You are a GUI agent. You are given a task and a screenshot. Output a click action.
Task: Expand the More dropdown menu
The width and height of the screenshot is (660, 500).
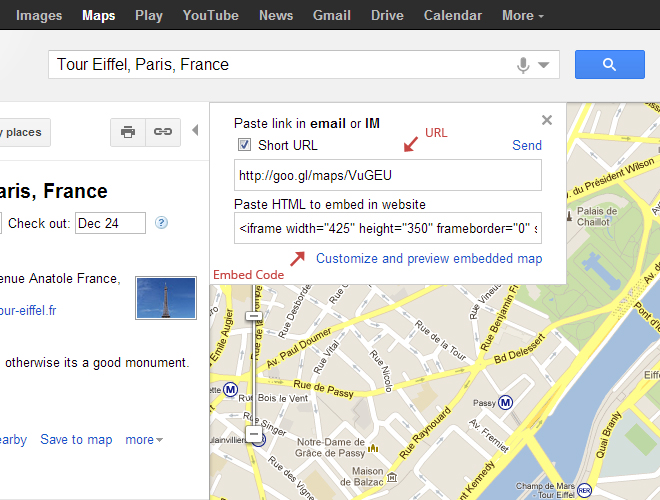(x=523, y=16)
